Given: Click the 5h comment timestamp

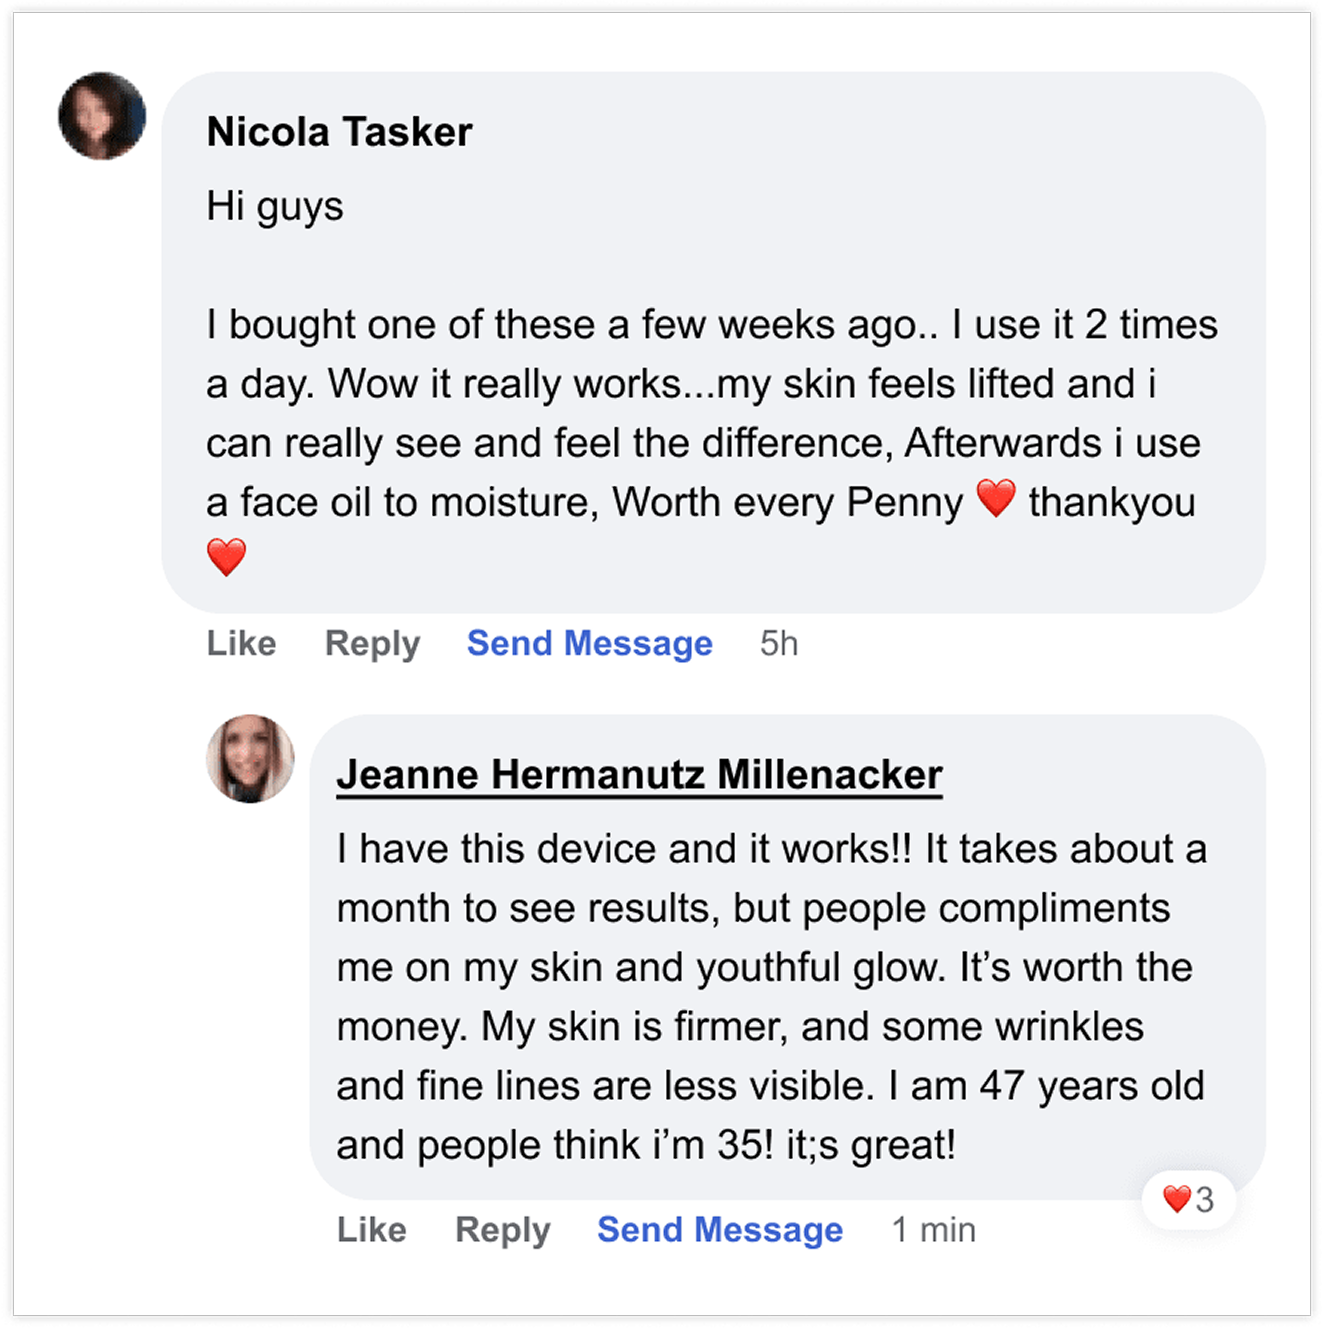Looking at the screenshot, I should [x=779, y=643].
